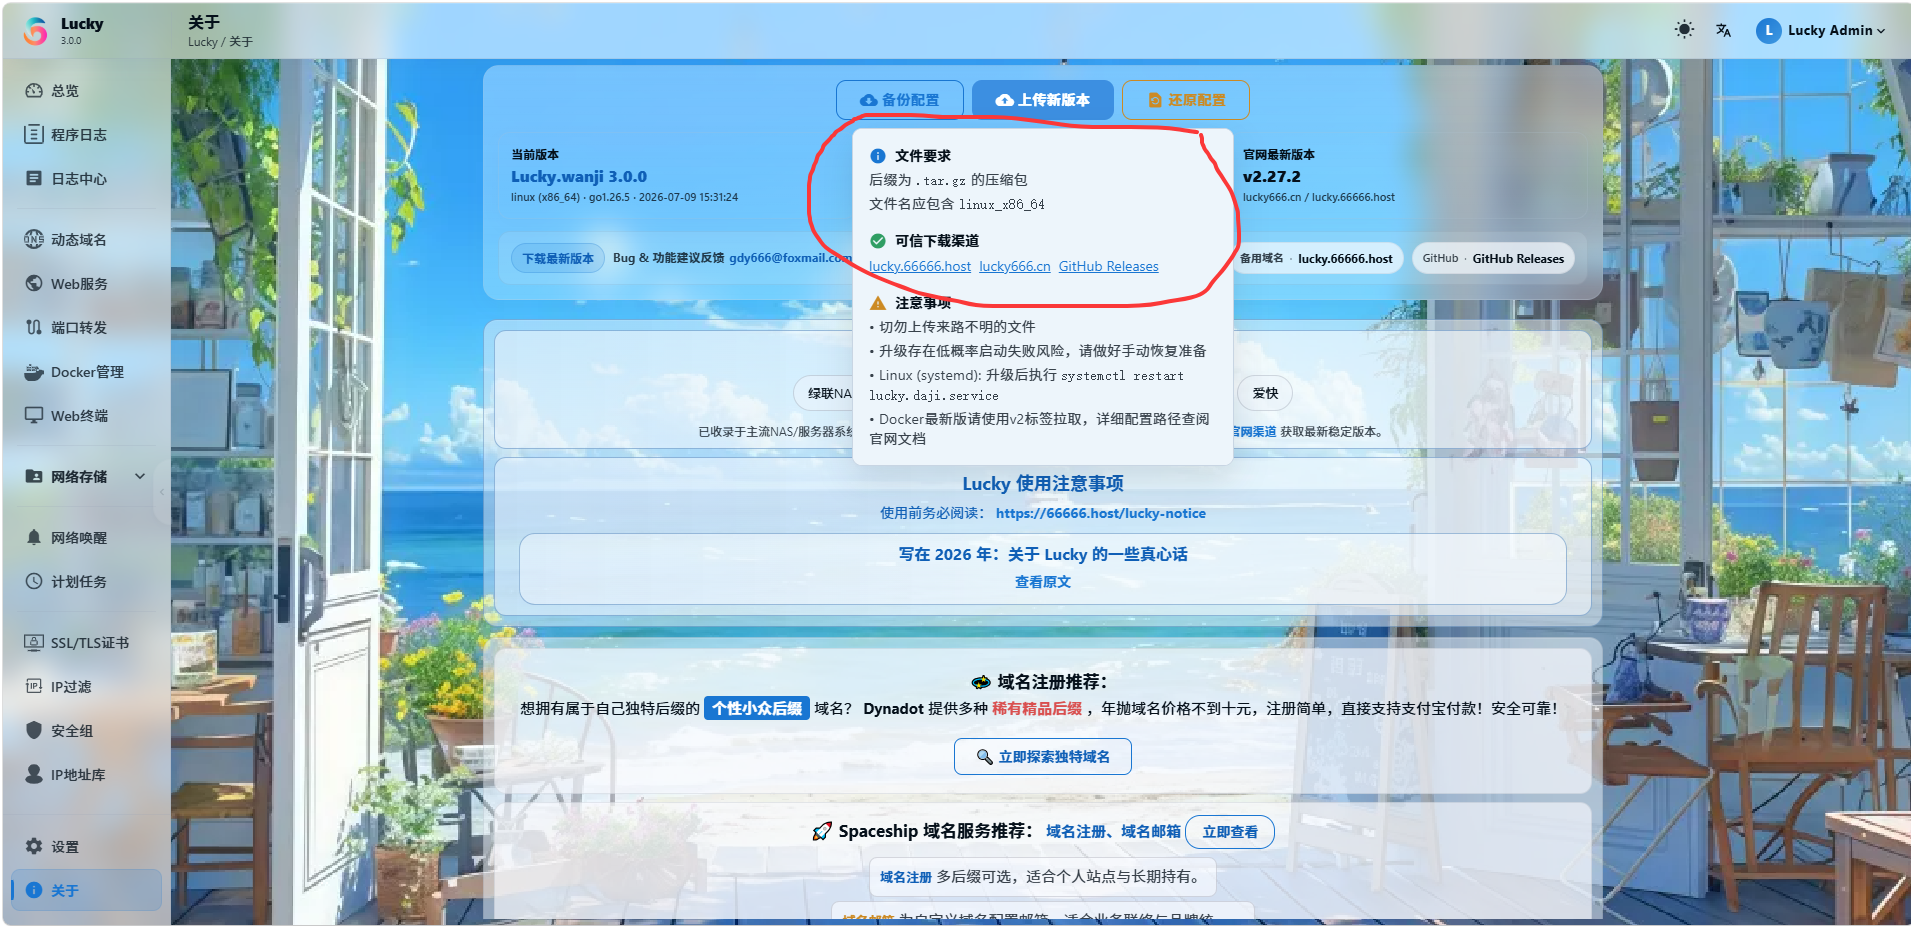Click the 端口转发 arrows icon
1911x926 pixels.
coord(34,328)
